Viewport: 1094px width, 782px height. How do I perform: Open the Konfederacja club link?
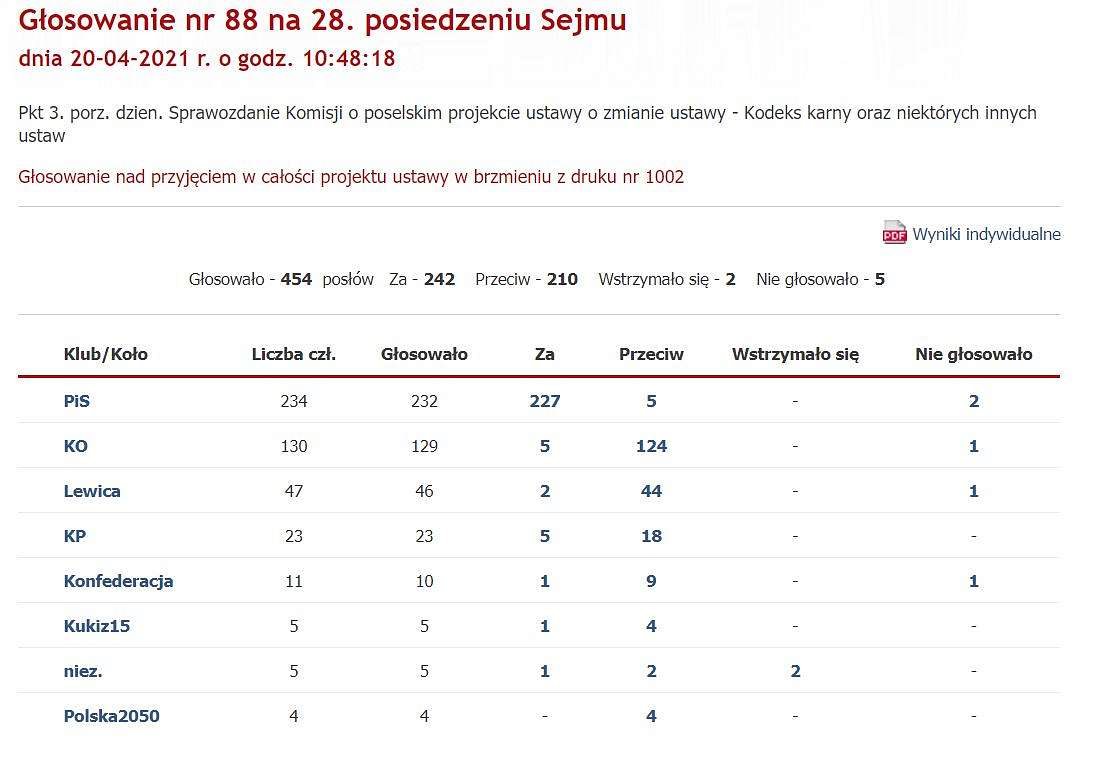click(x=119, y=581)
